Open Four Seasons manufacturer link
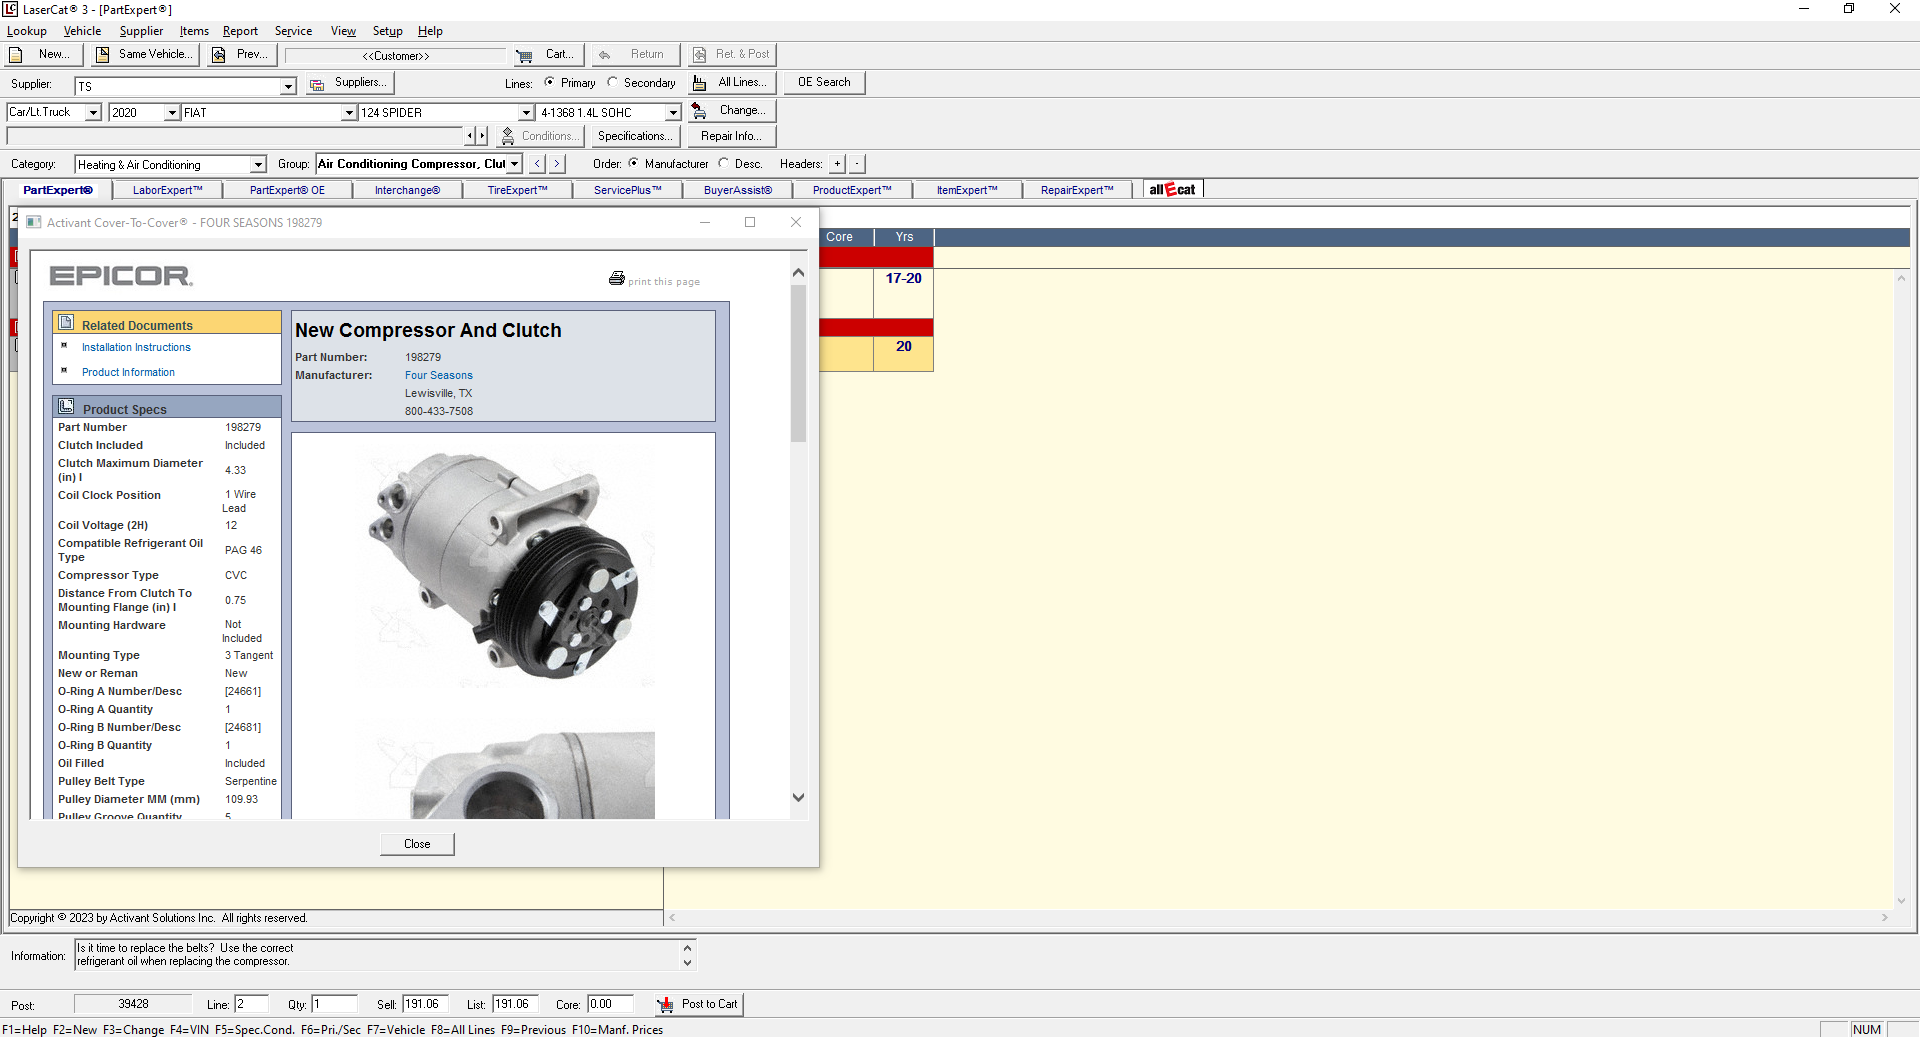The width and height of the screenshot is (1920, 1037). (439, 375)
